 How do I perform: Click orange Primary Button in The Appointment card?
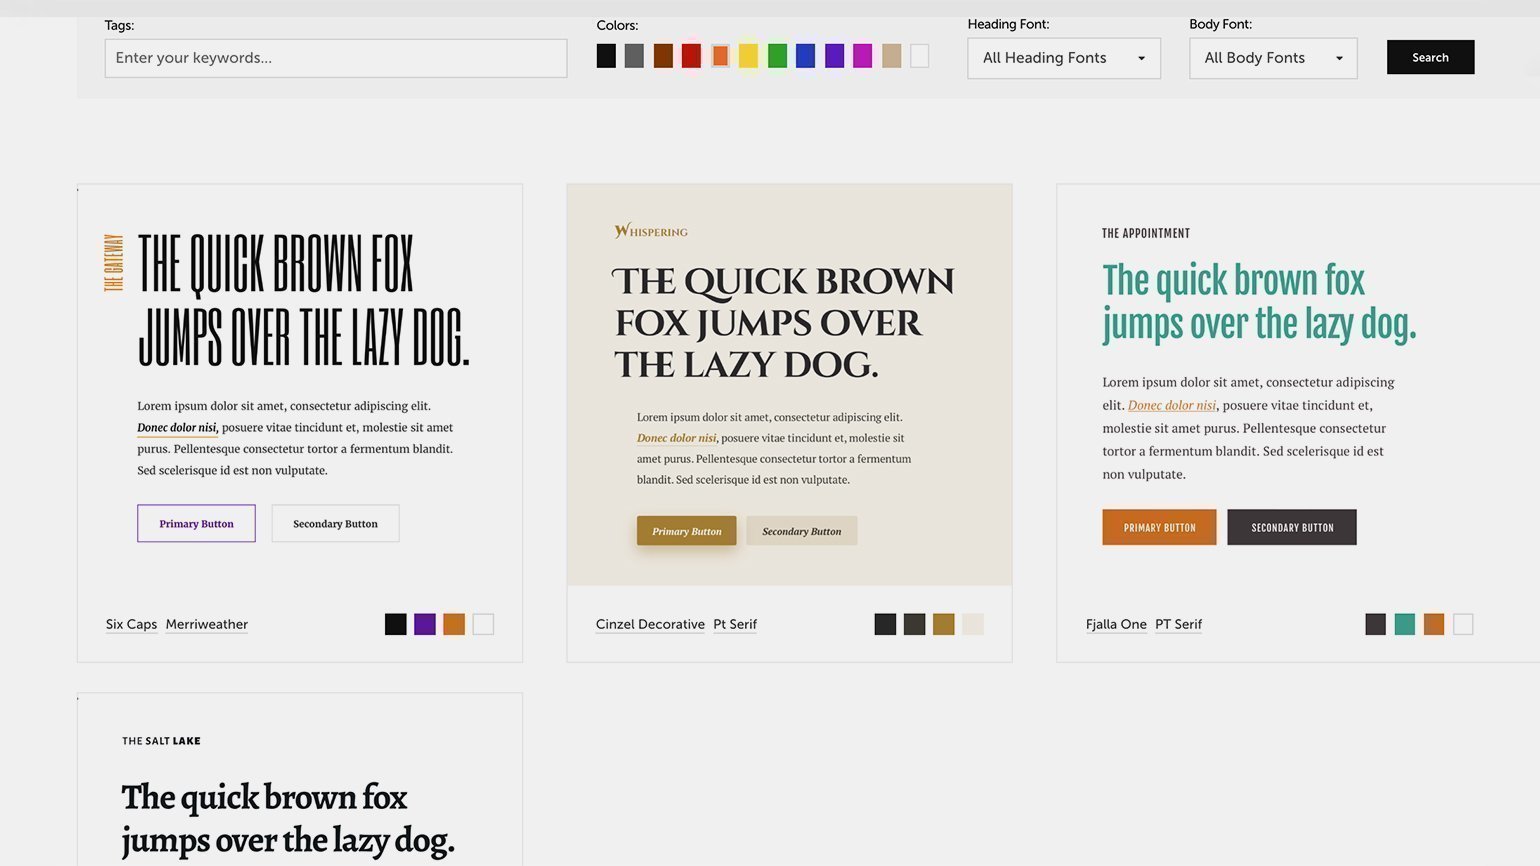[1159, 527]
